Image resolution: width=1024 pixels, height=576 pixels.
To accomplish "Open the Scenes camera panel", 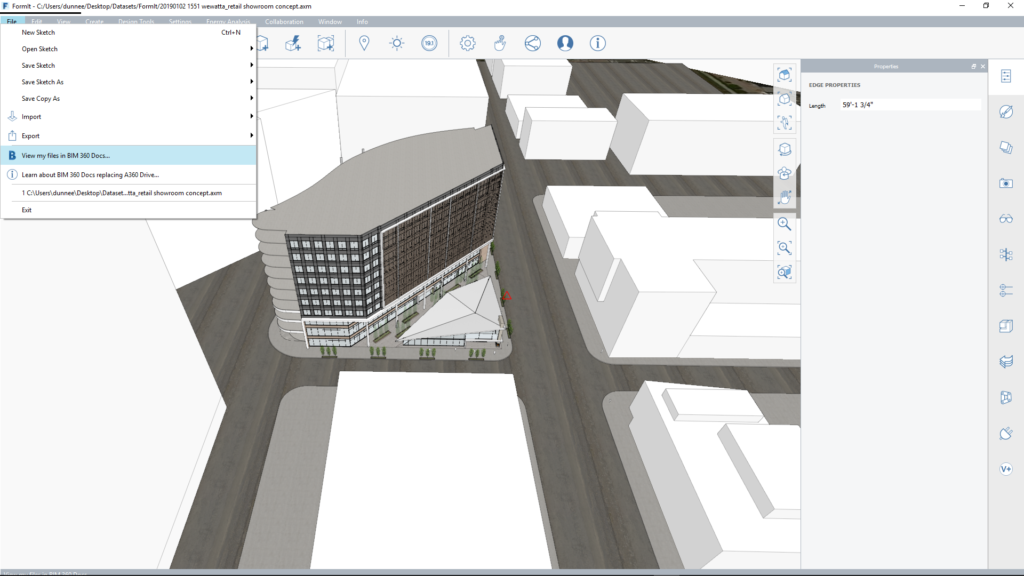I will point(1006,183).
